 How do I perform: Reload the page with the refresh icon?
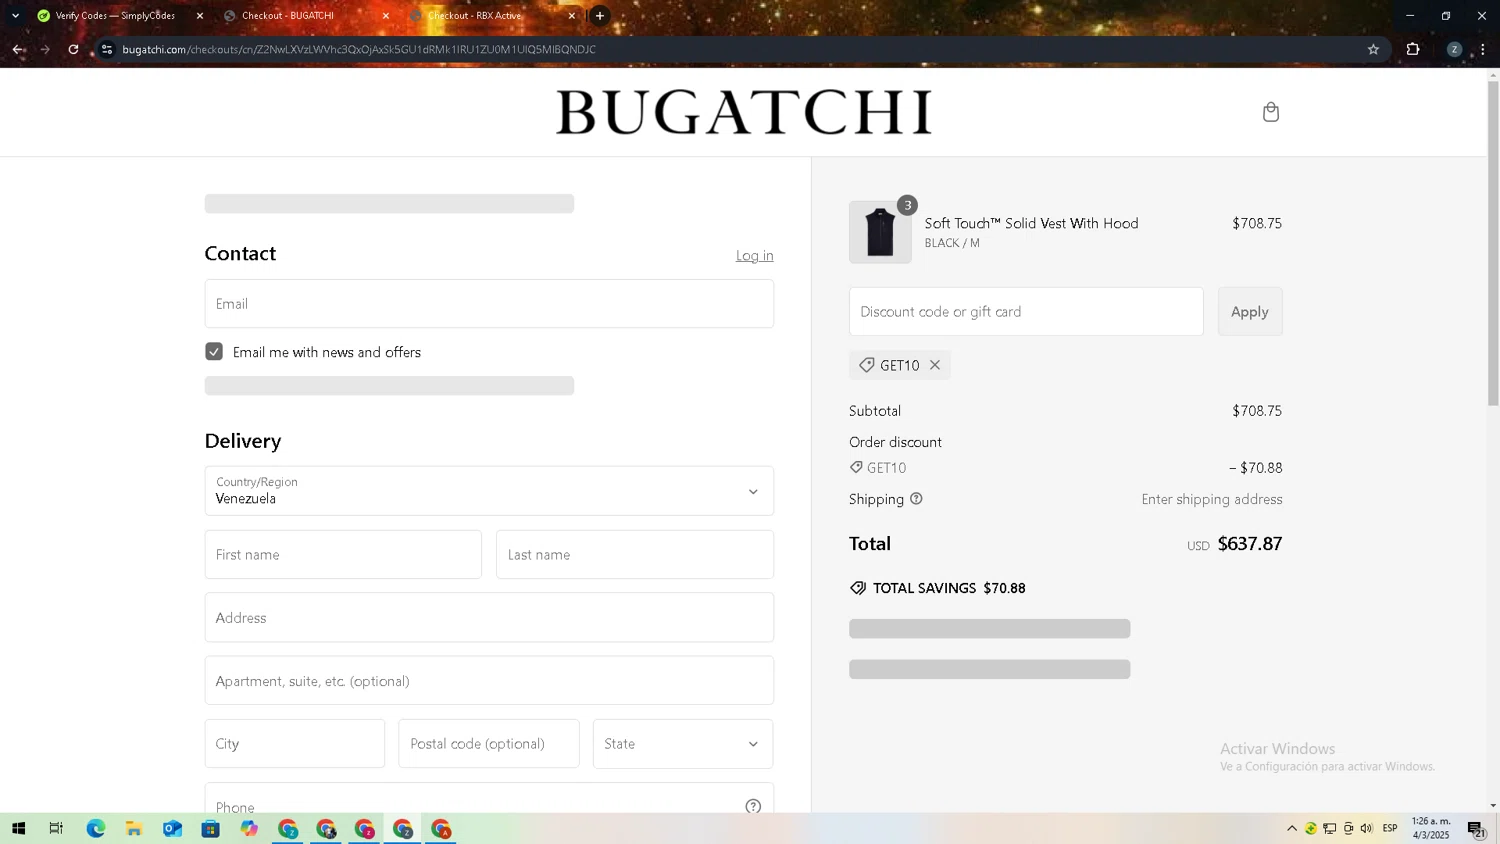click(73, 49)
